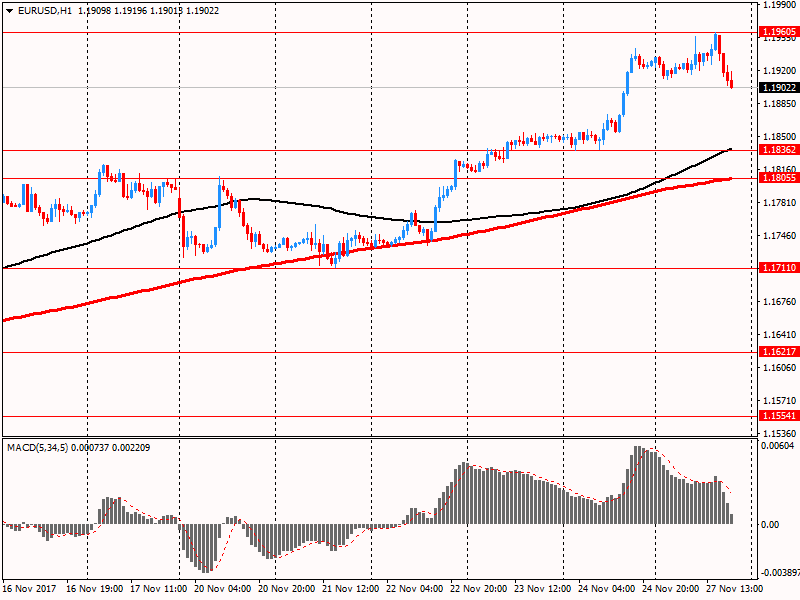Select the 1.17460 price scale value
The image size is (800, 600).
pos(780,236)
